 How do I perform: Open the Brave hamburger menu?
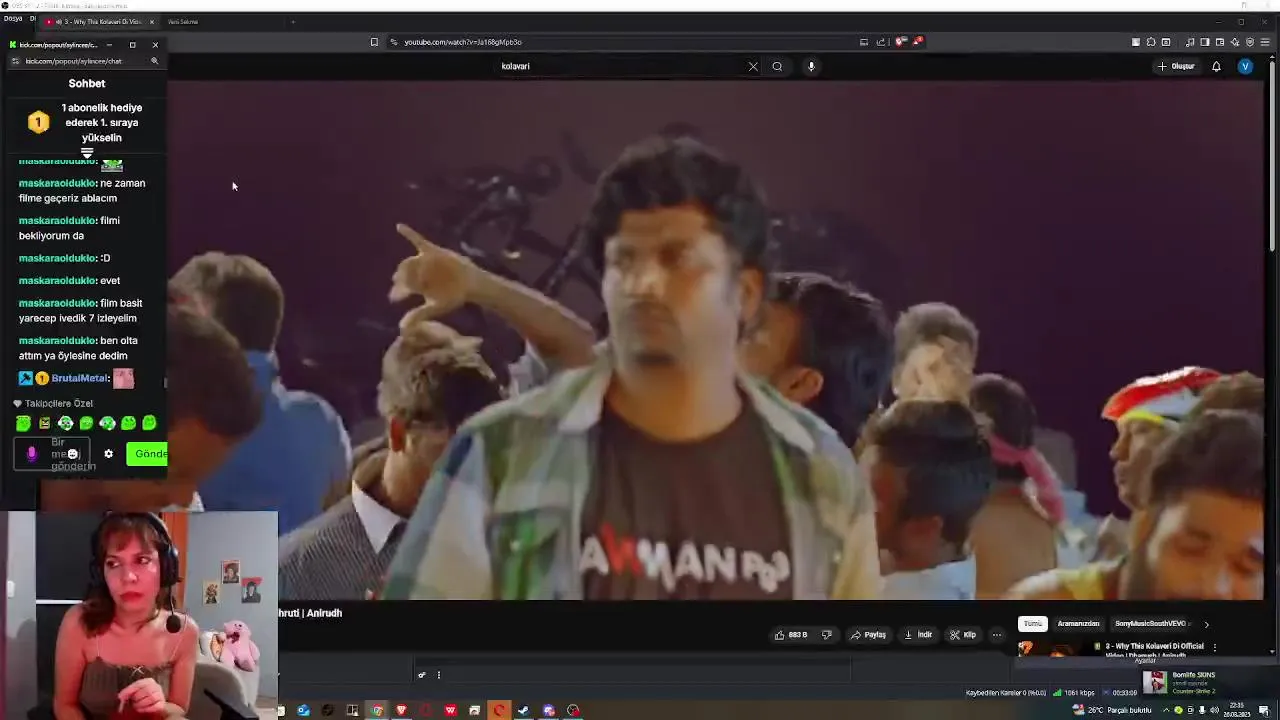(1265, 42)
